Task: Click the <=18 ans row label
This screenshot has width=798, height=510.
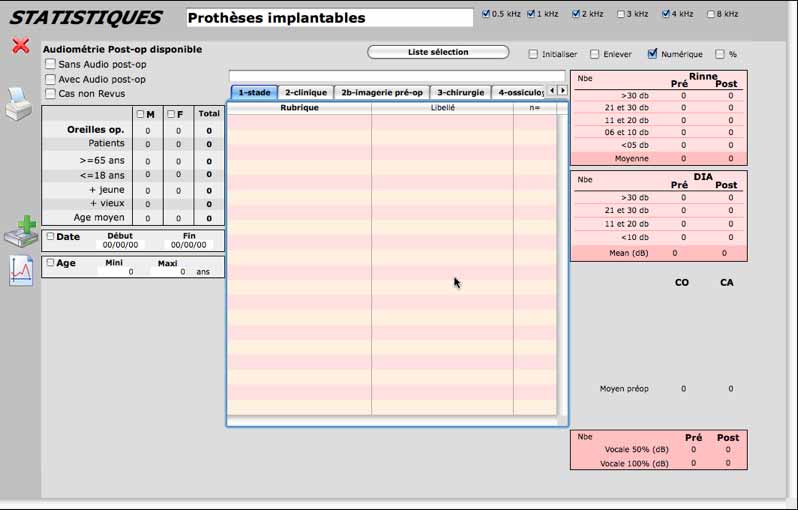Action: (102, 175)
